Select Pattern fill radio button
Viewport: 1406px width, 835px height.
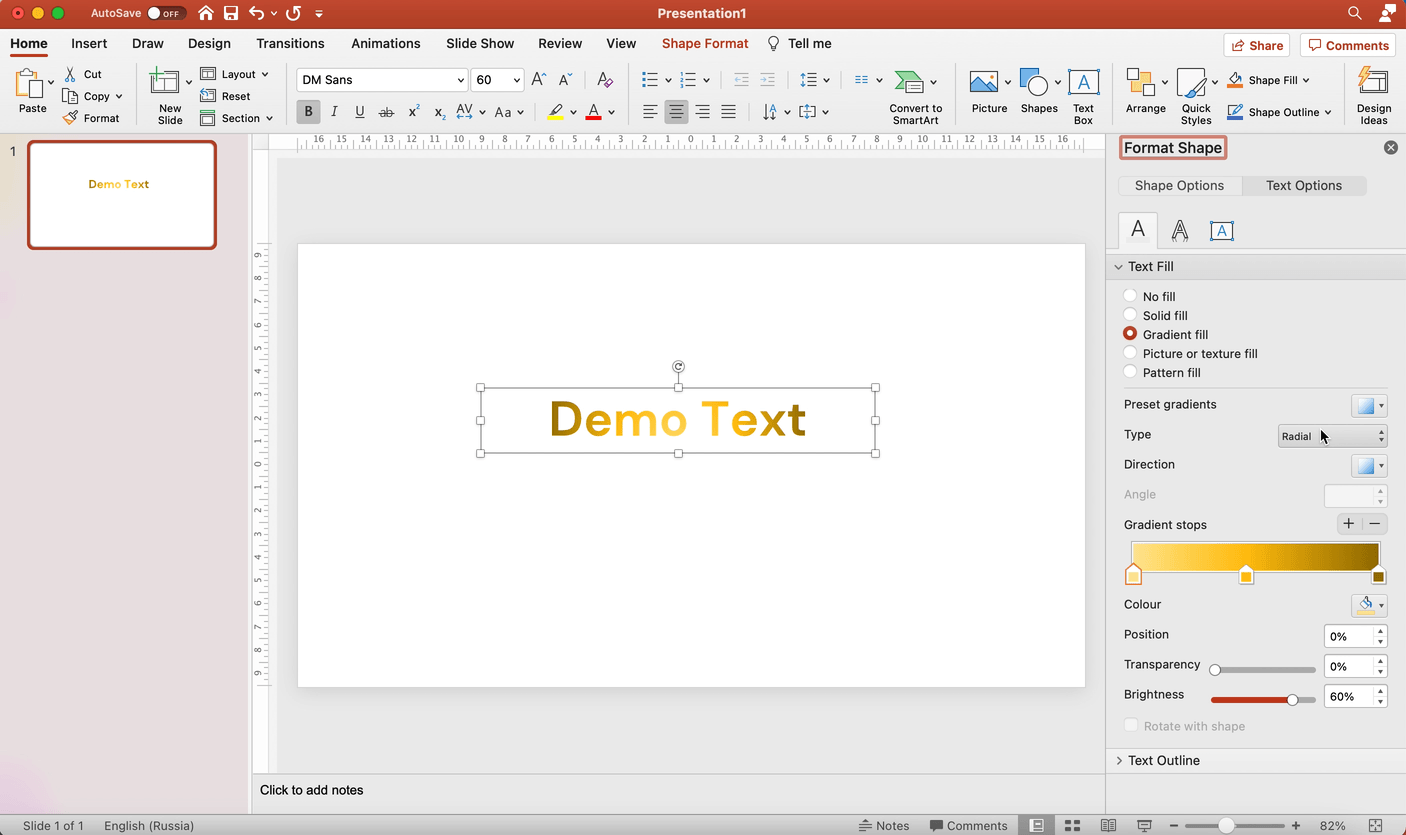point(1130,372)
